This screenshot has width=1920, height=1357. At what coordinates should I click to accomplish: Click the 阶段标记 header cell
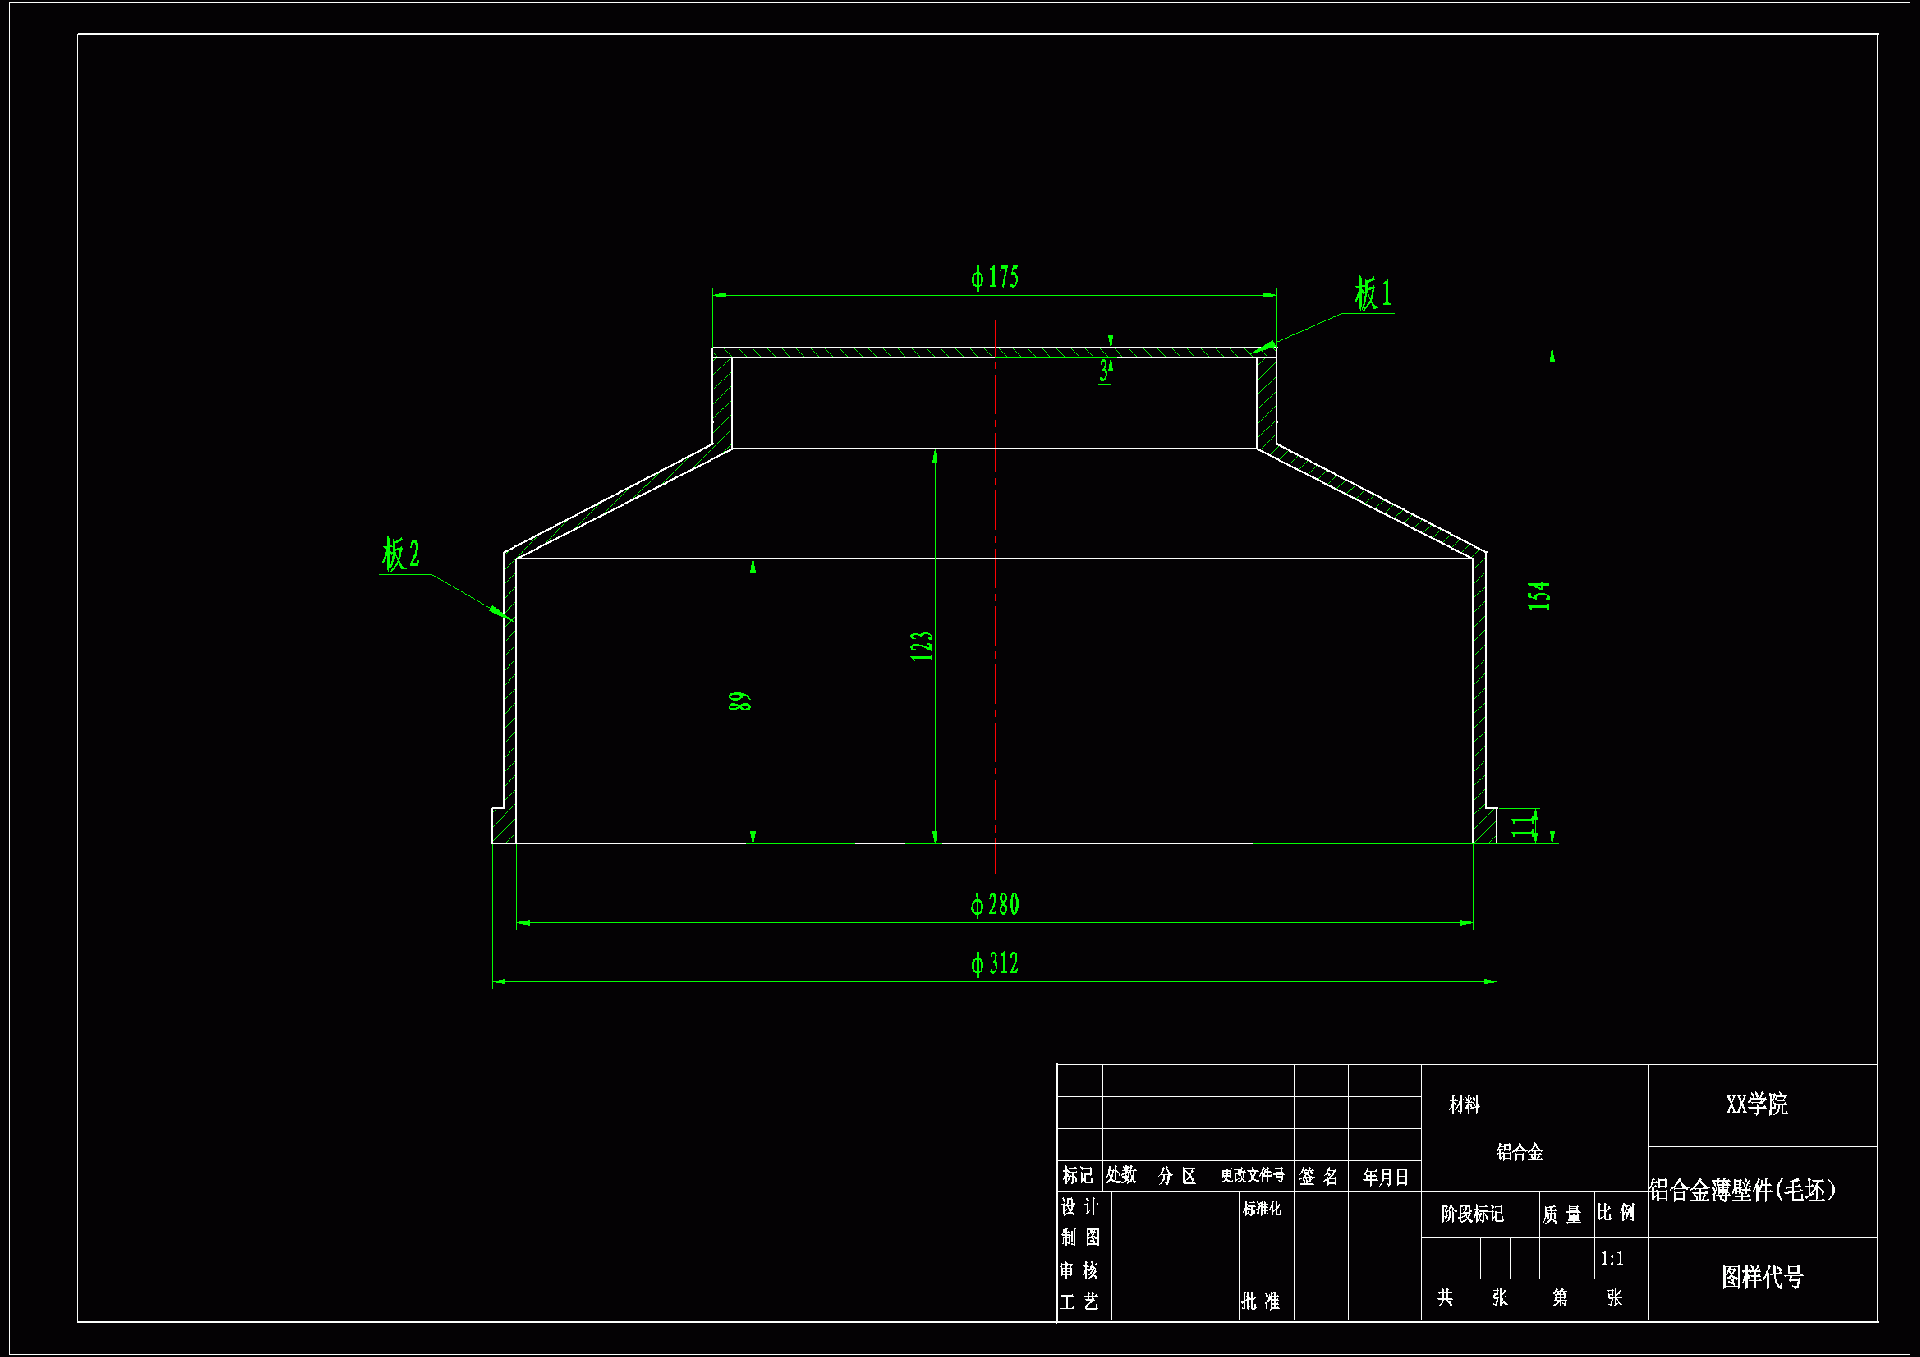1472,1214
